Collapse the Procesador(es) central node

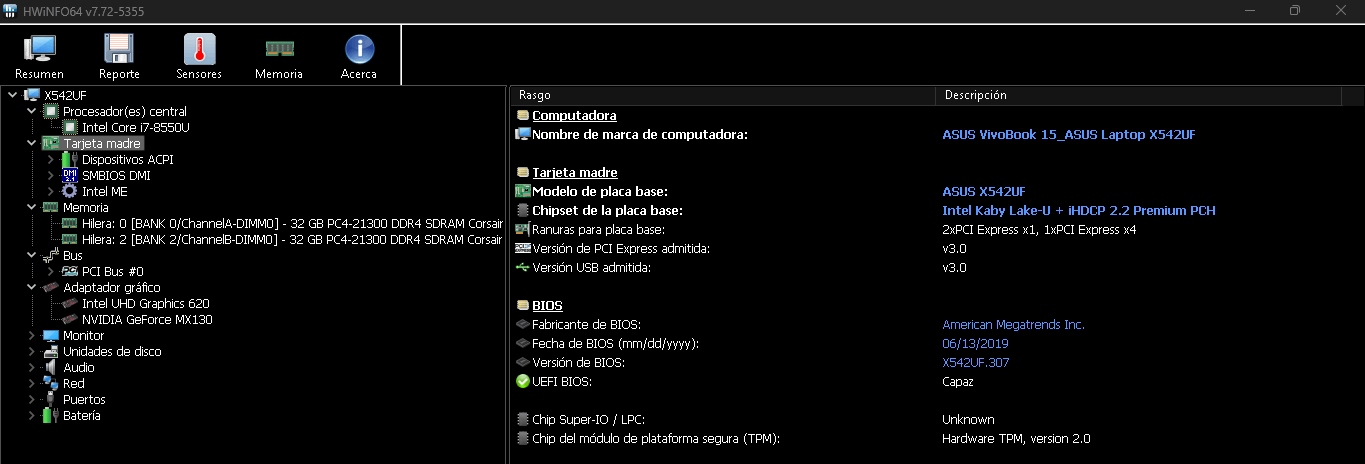click(x=32, y=111)
